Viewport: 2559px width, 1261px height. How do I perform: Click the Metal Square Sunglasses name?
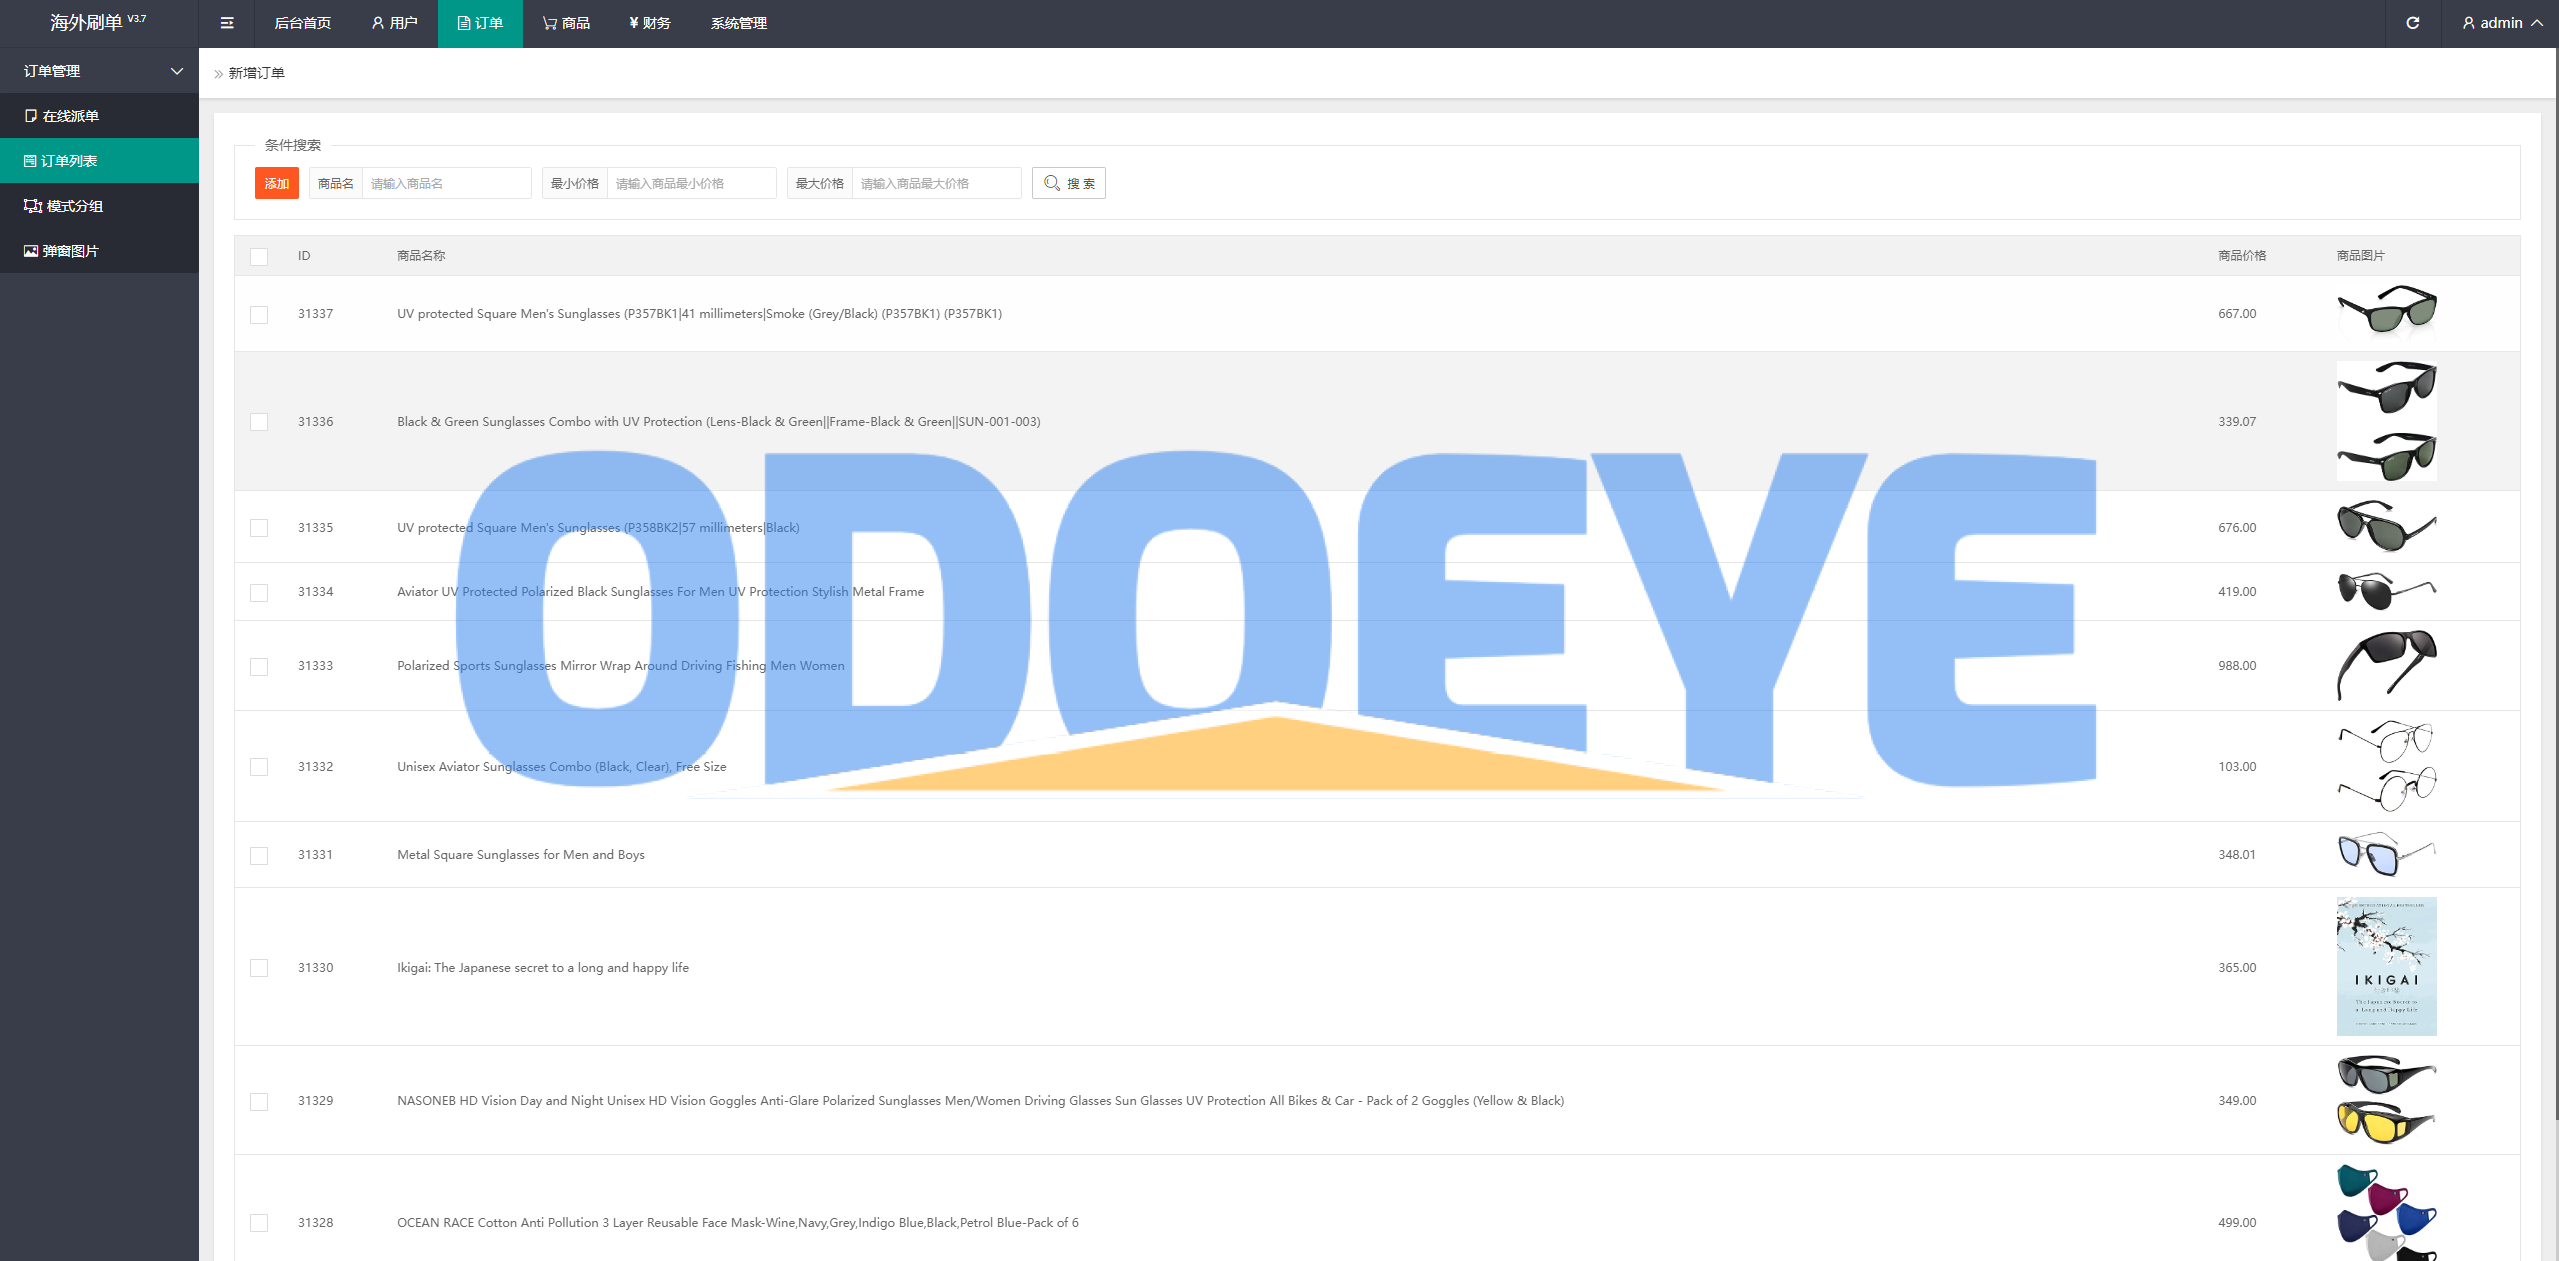click(521, 855)
